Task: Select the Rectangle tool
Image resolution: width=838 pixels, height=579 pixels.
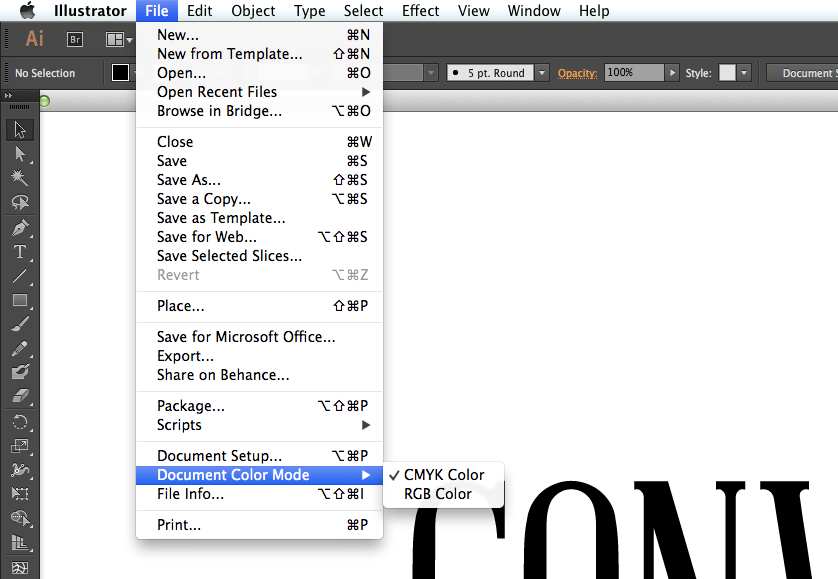Action: pos(20,300)
